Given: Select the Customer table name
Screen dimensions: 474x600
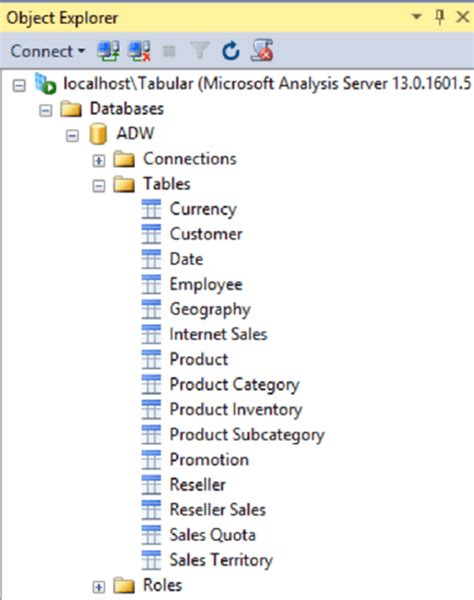Looking at the screenshot, I should coord(206,234).
